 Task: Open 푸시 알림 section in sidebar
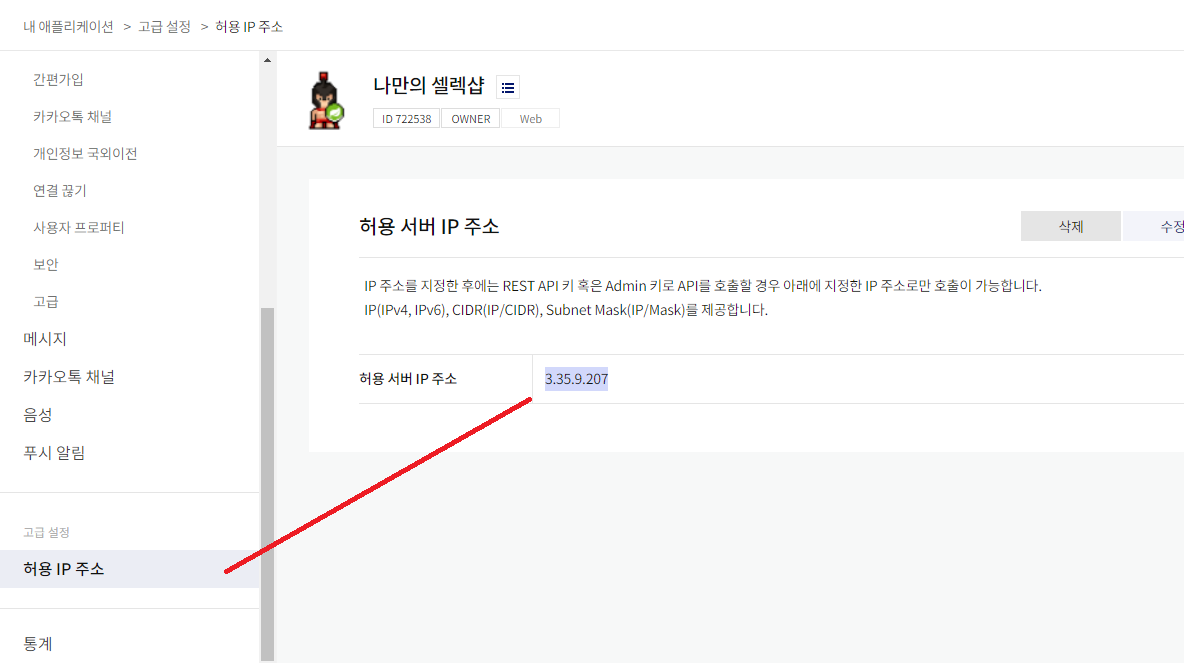point(54,452)
